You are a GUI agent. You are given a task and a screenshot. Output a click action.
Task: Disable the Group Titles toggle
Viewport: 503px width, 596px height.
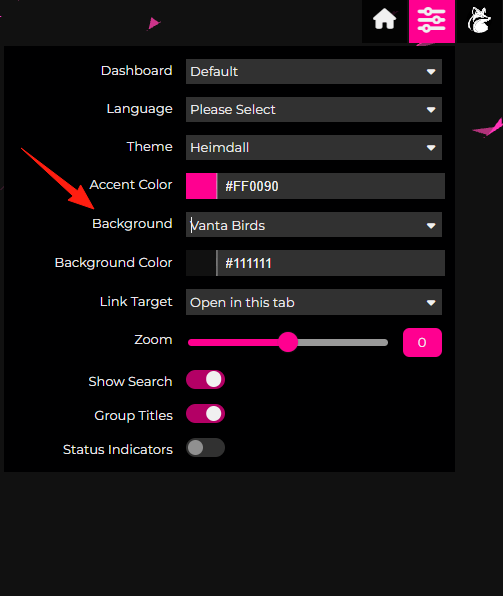tap(205, 414)
